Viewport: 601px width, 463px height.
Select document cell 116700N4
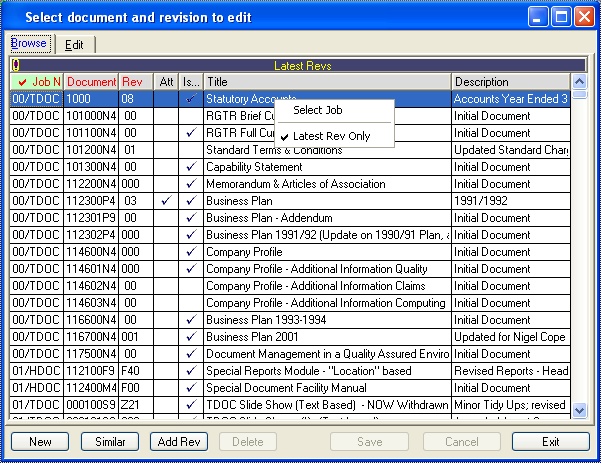91,337
